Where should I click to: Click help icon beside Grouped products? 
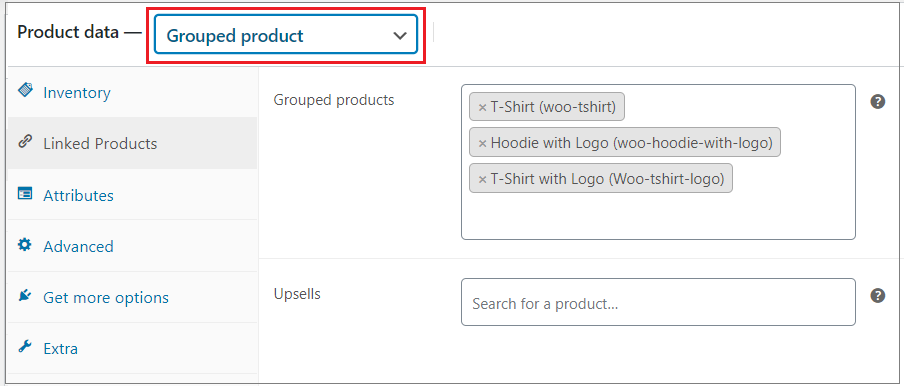point(877,102)
